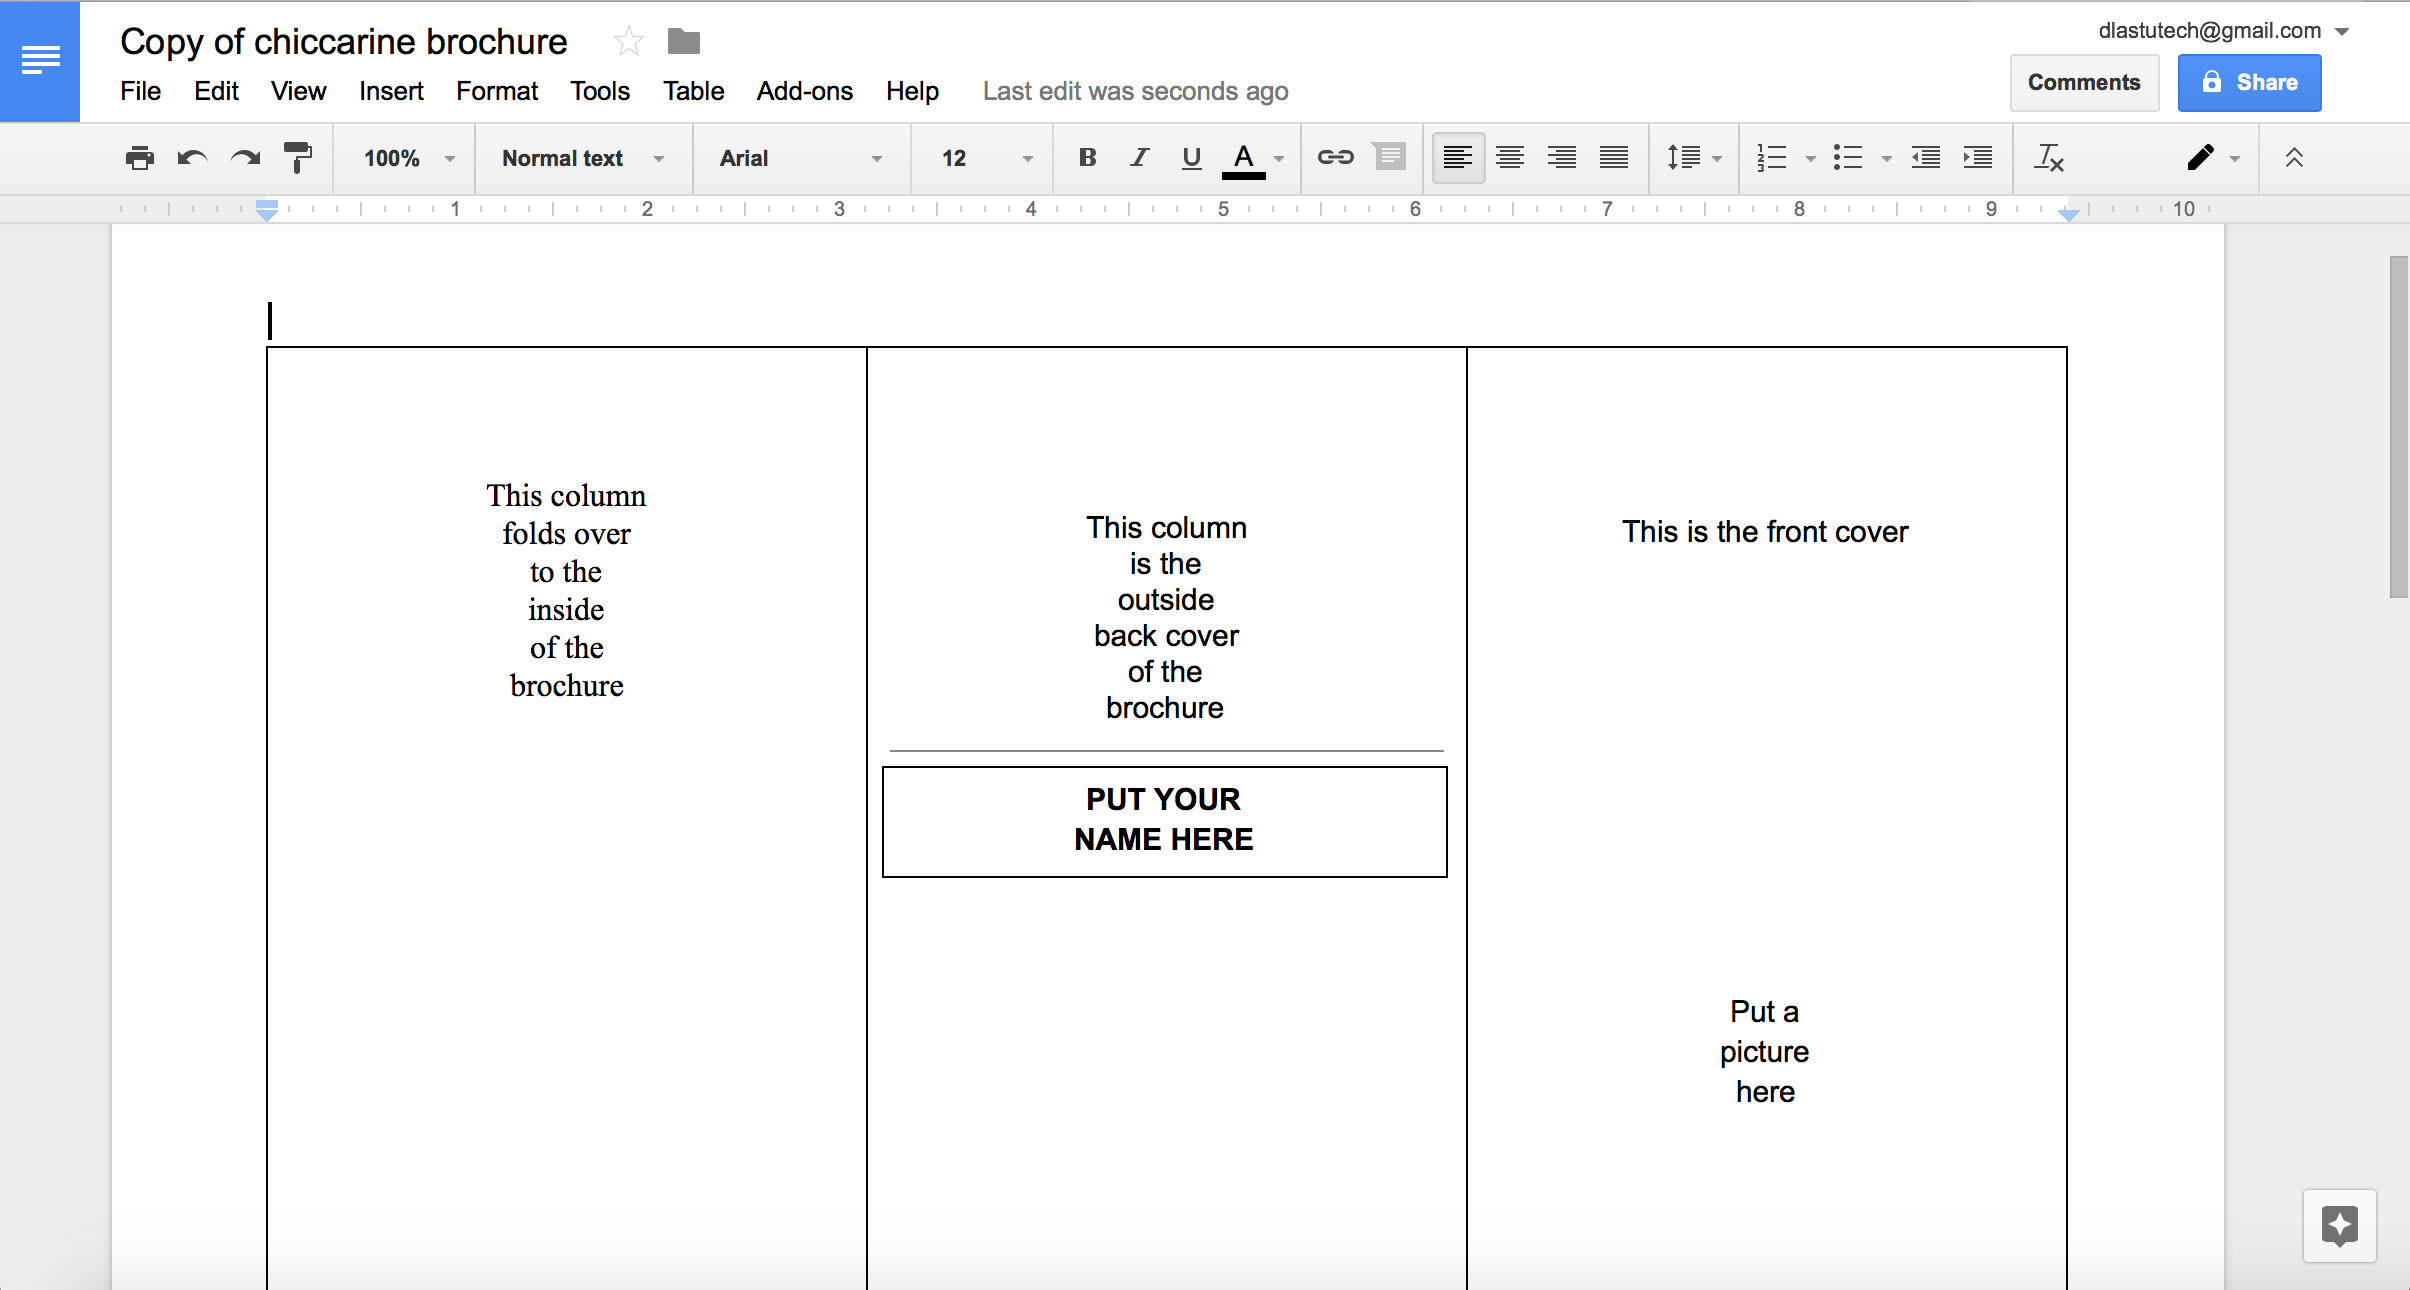Click the numbered list icon
Screen dimensions: 2410x1290
point(1772,158)
